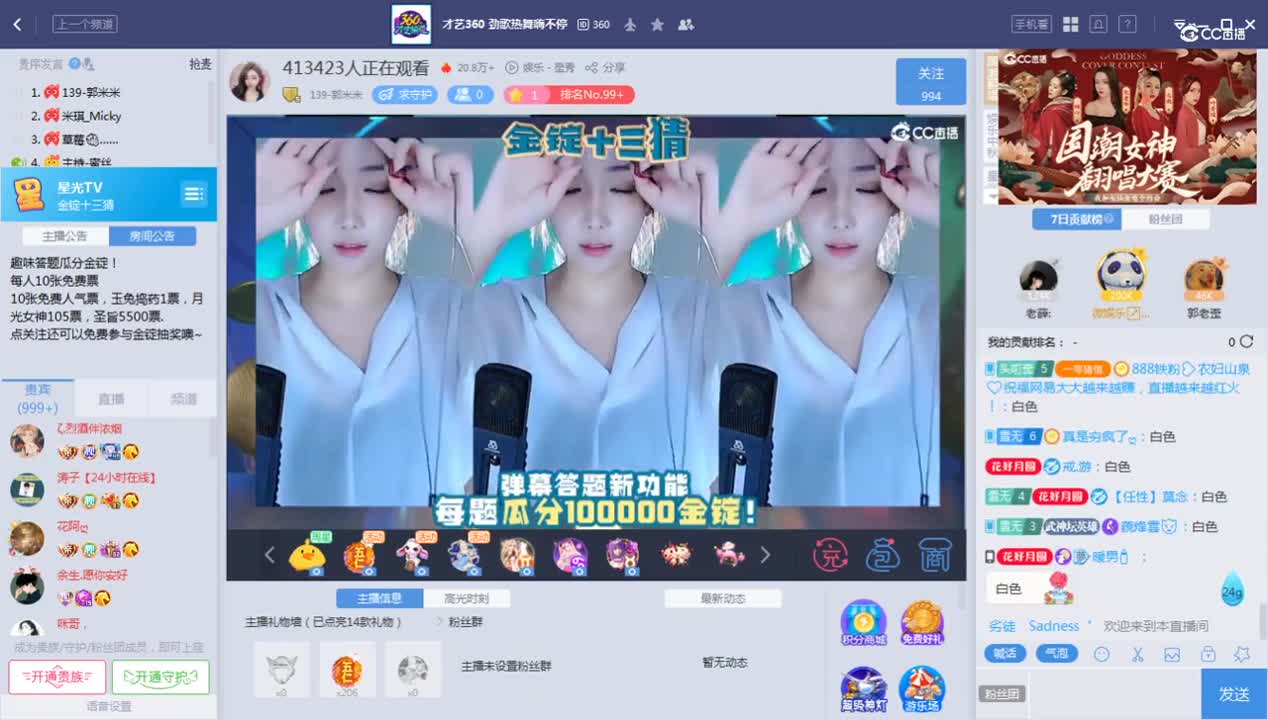Select the orange 君 coin gift
1268x720 pixels.
359,555
